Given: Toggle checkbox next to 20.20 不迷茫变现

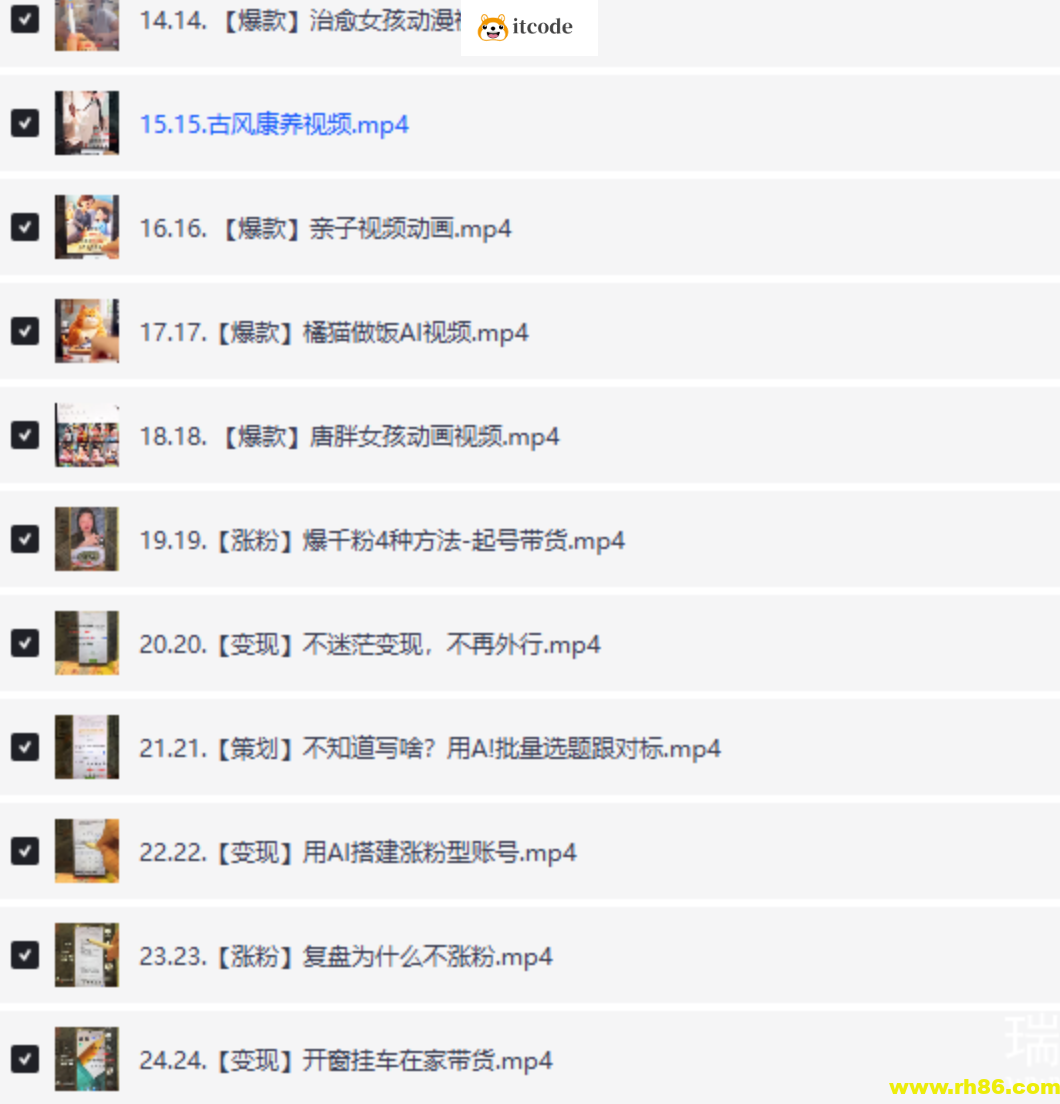Looking at the screenshot, I should tap(25, 643).
